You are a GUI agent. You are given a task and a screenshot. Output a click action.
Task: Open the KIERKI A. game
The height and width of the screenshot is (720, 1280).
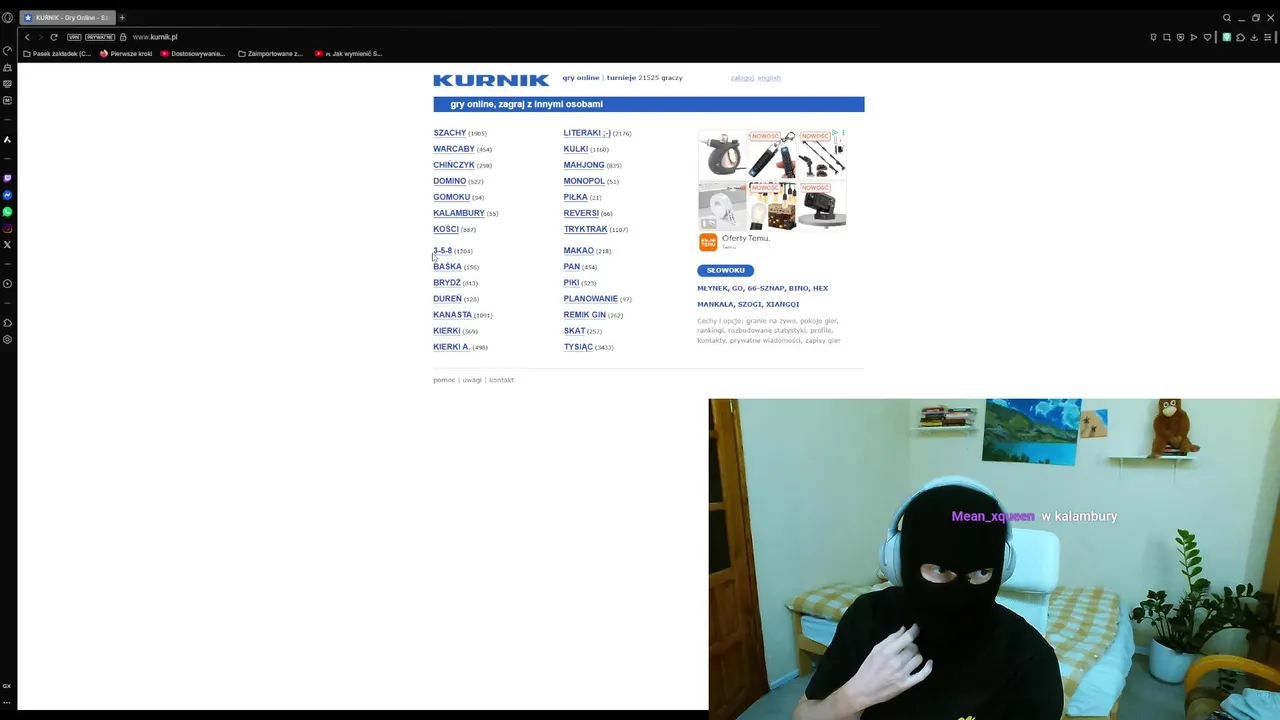click(451, 347)
